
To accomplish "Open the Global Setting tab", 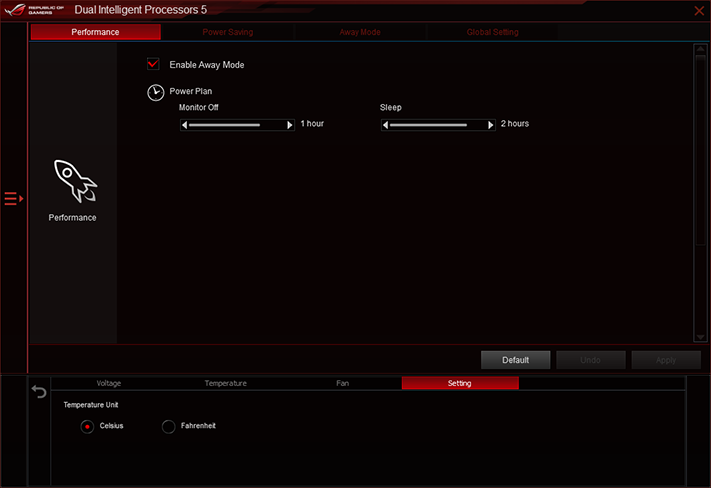I will click(492, 32).
